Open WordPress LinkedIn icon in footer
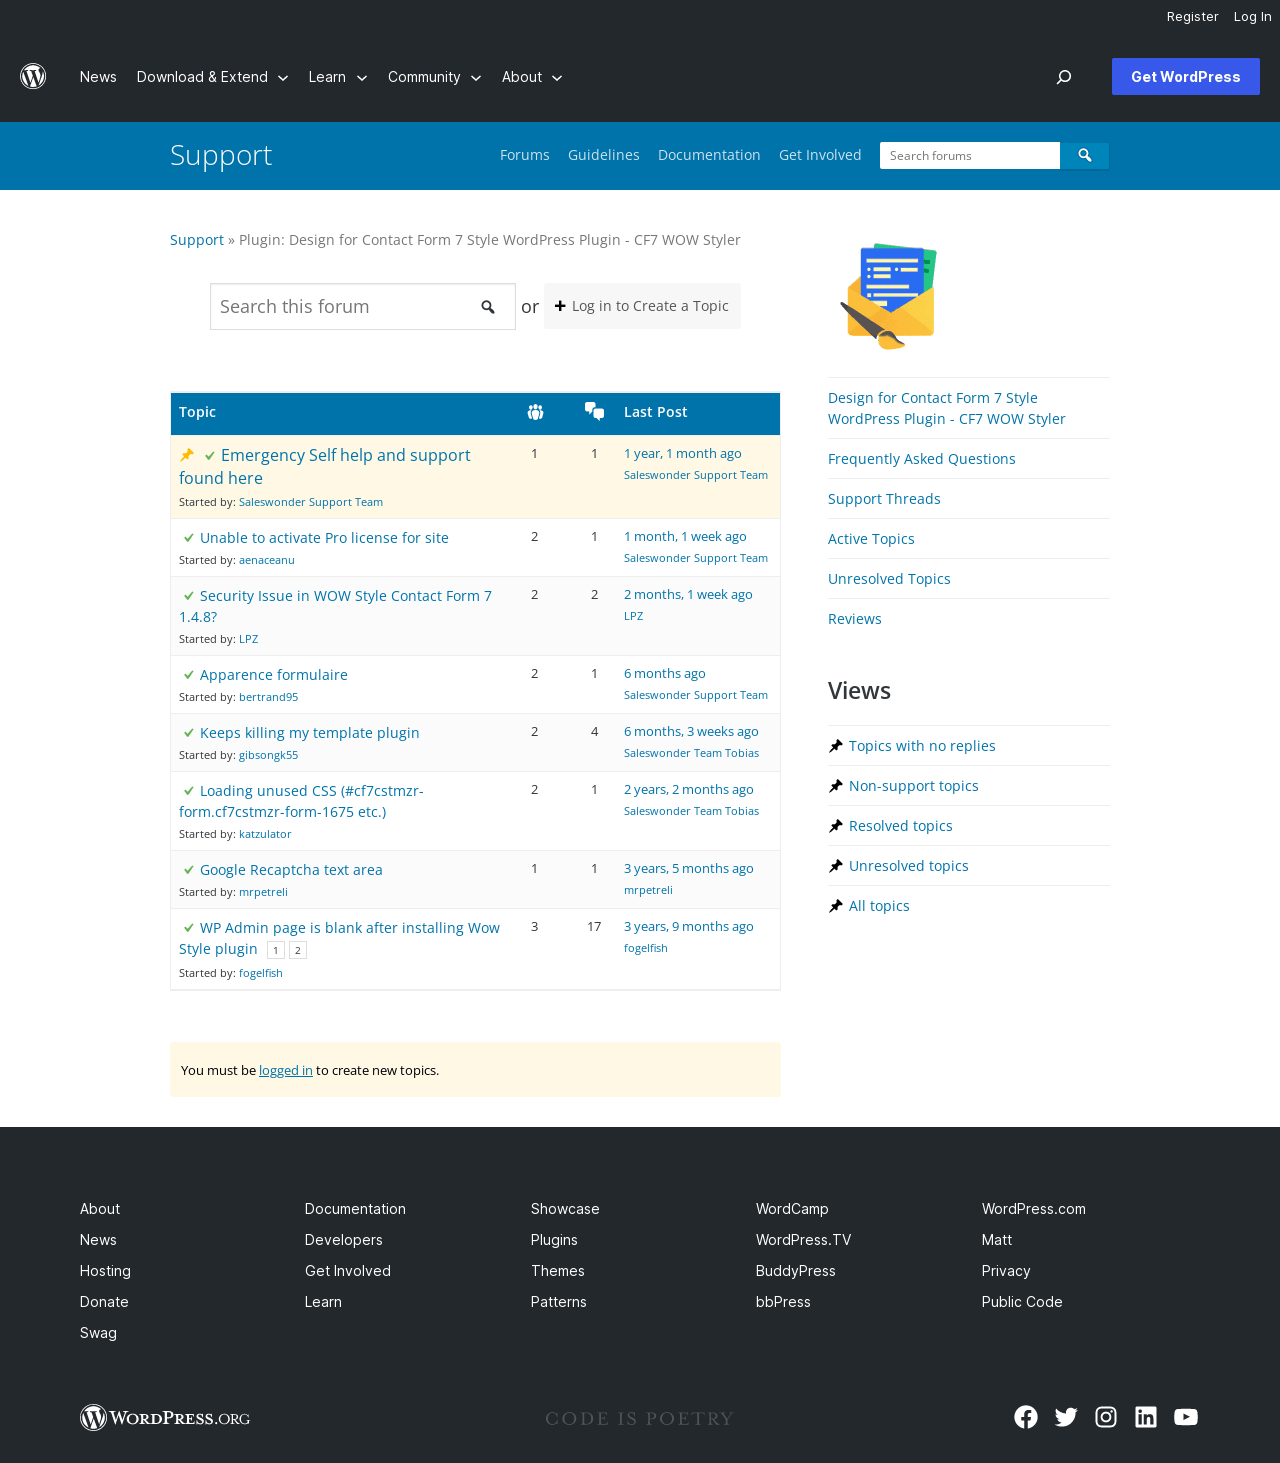This screenshot has width=1280, height=1463. tap(1146, 1417)
